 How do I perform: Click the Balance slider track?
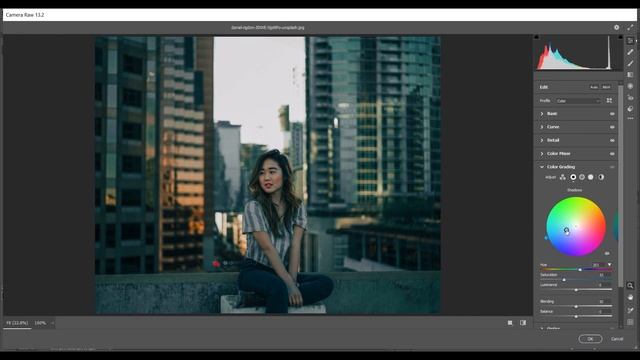click(576, 316)
